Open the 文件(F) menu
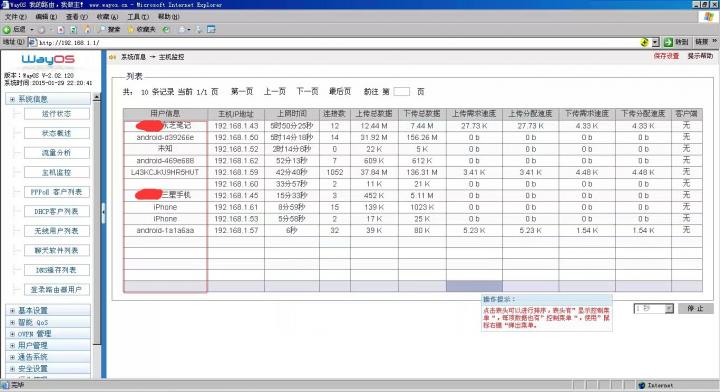This screenshot has height=392, width=720. tap(15, 17)
